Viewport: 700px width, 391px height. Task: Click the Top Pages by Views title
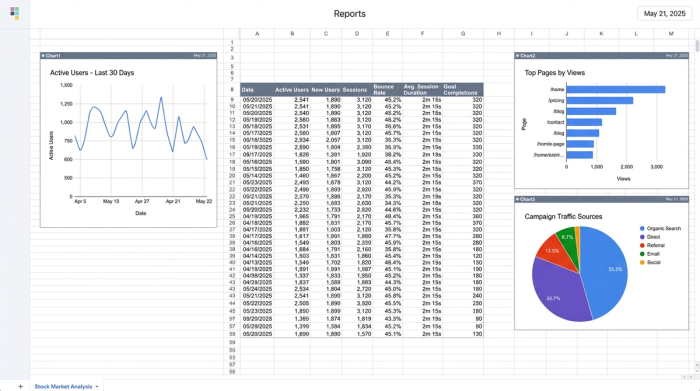click(554, 73)
